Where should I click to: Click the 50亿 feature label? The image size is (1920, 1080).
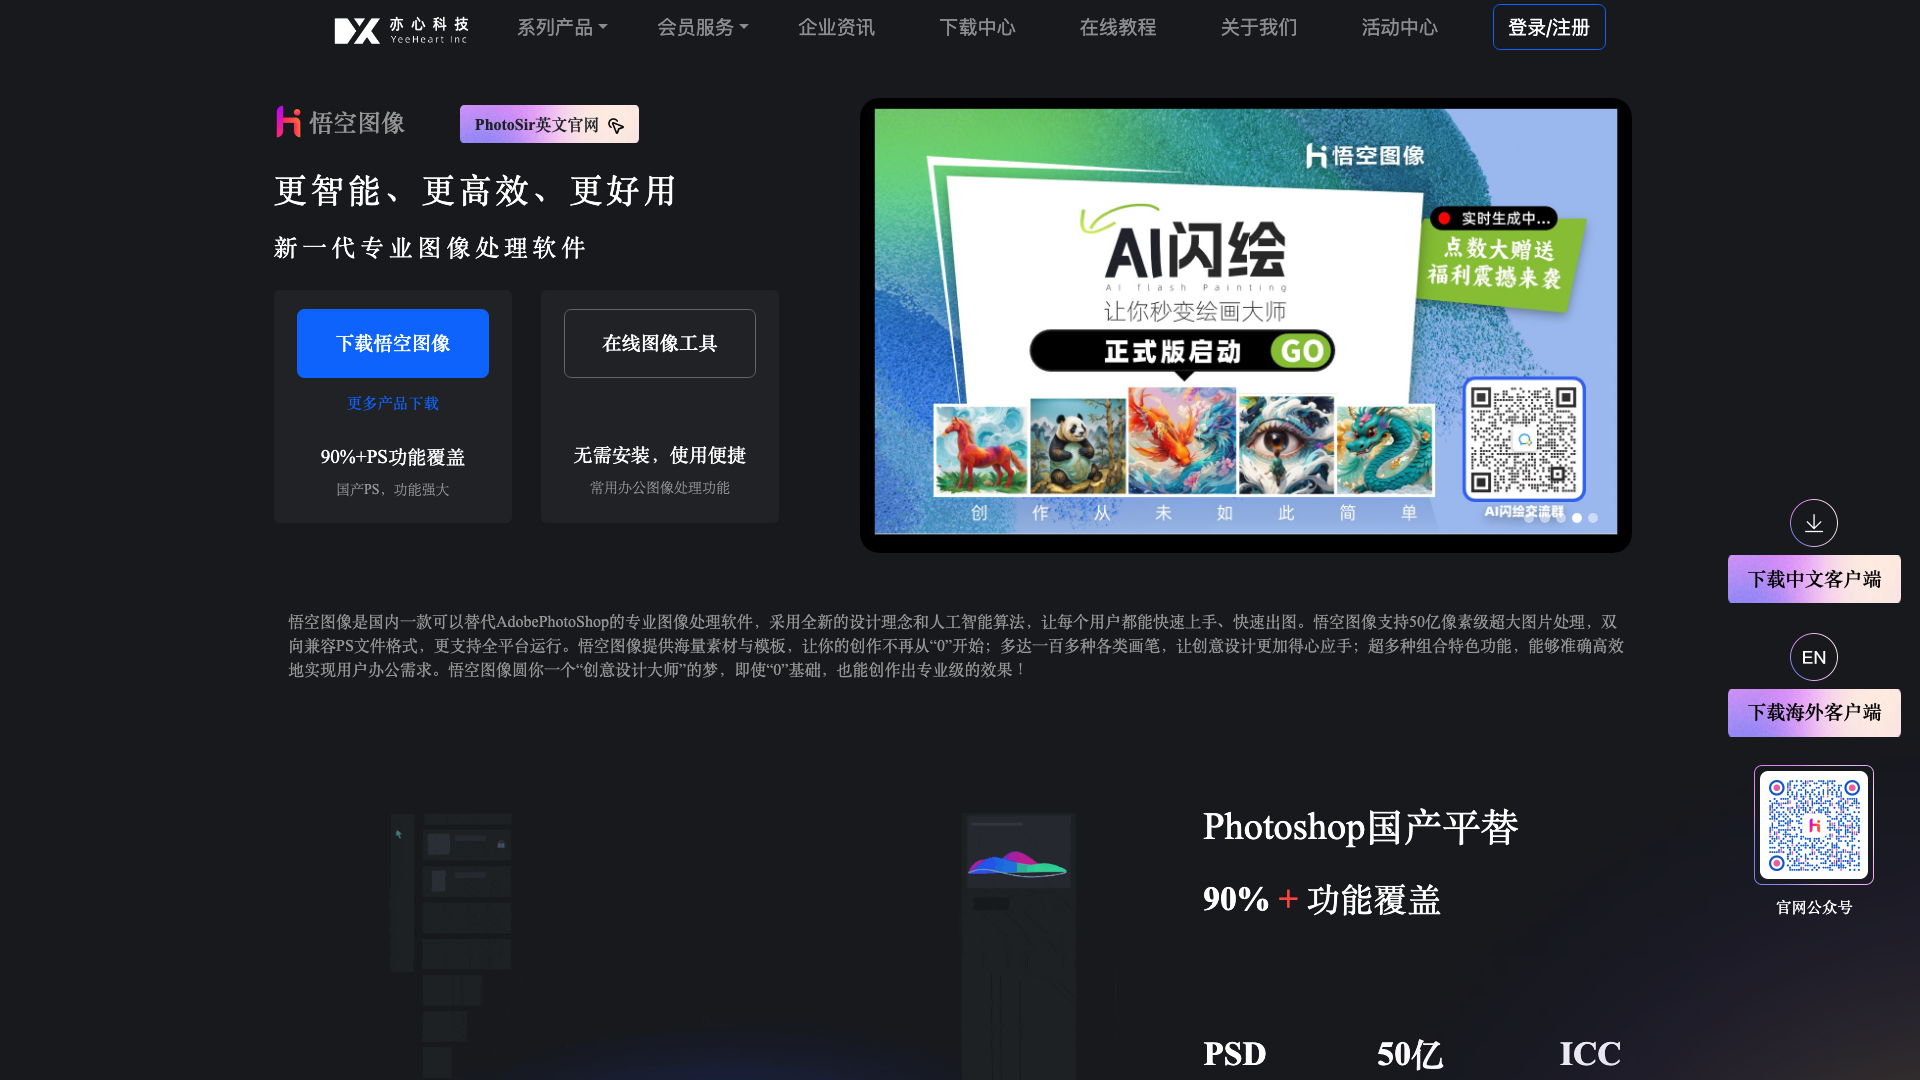pyautogui.click(x=1410, y=1054)
